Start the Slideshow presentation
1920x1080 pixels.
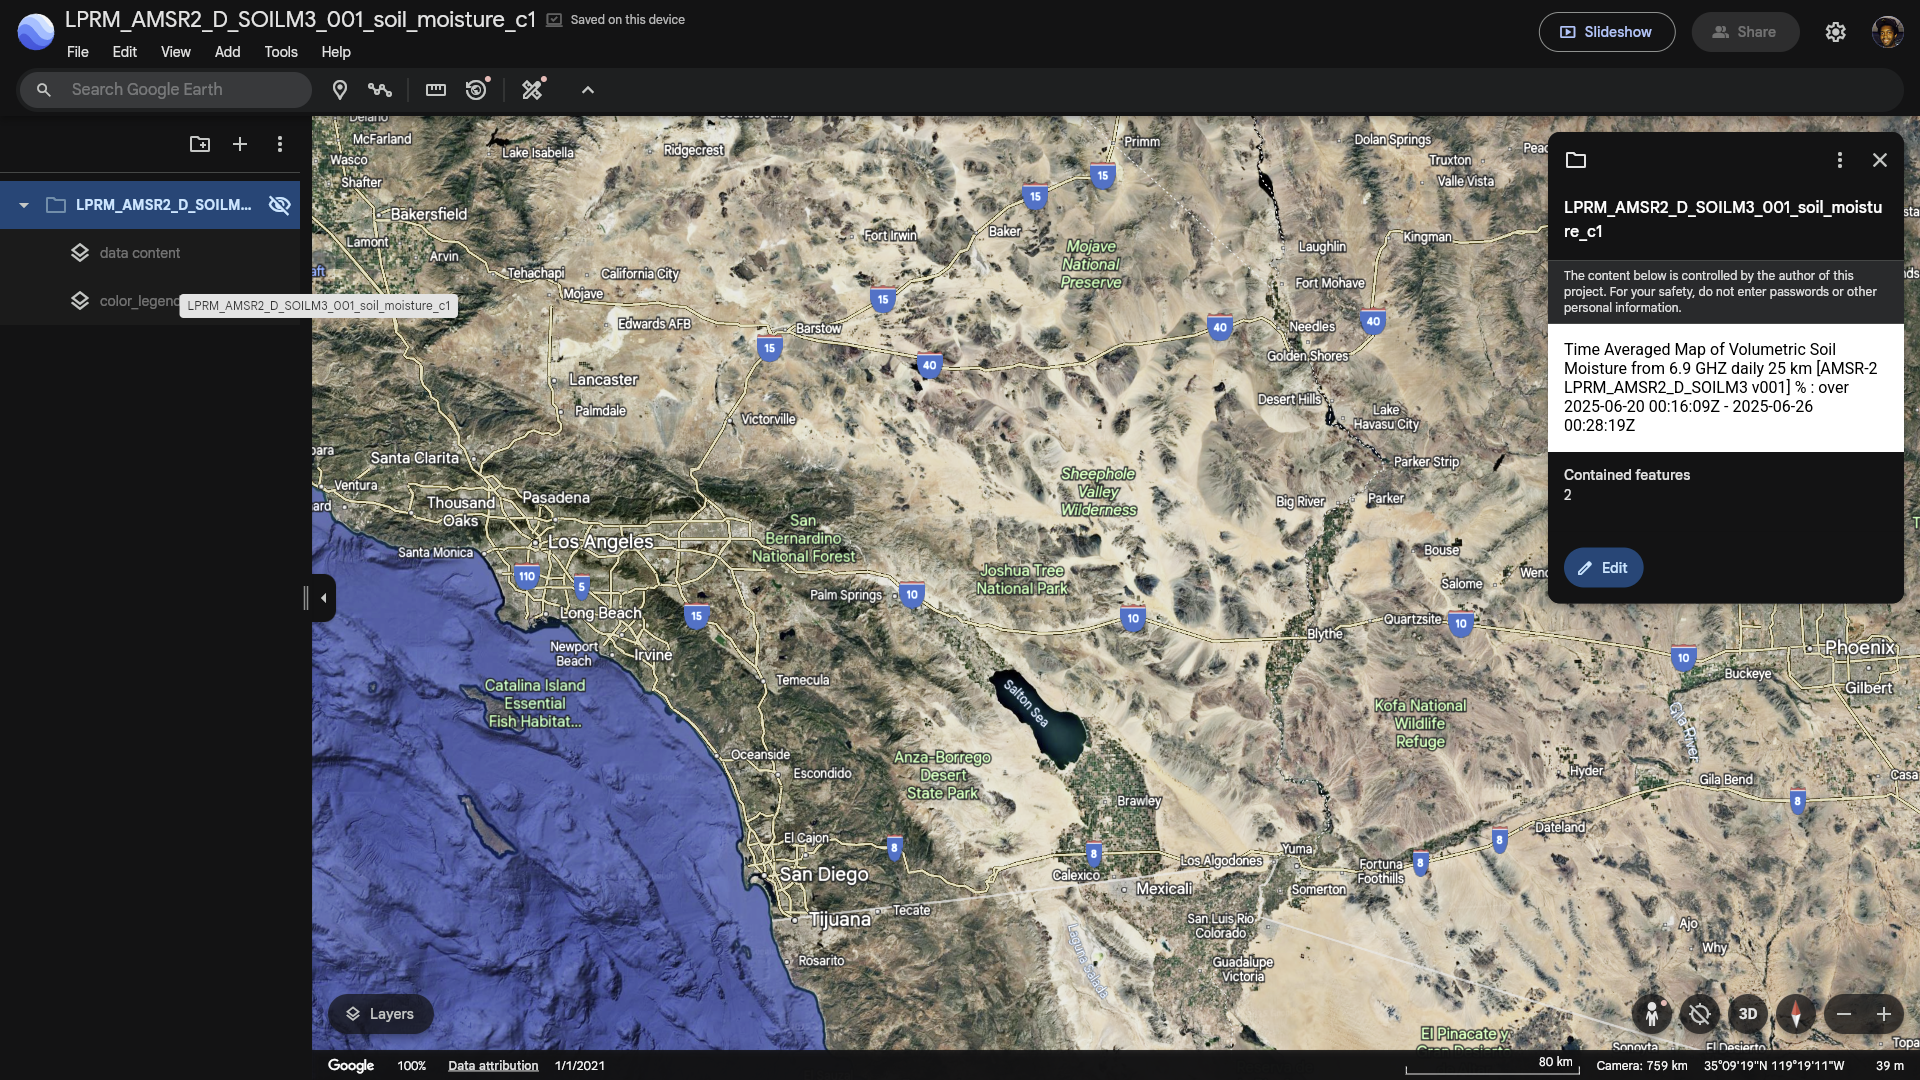(1607, 32)
